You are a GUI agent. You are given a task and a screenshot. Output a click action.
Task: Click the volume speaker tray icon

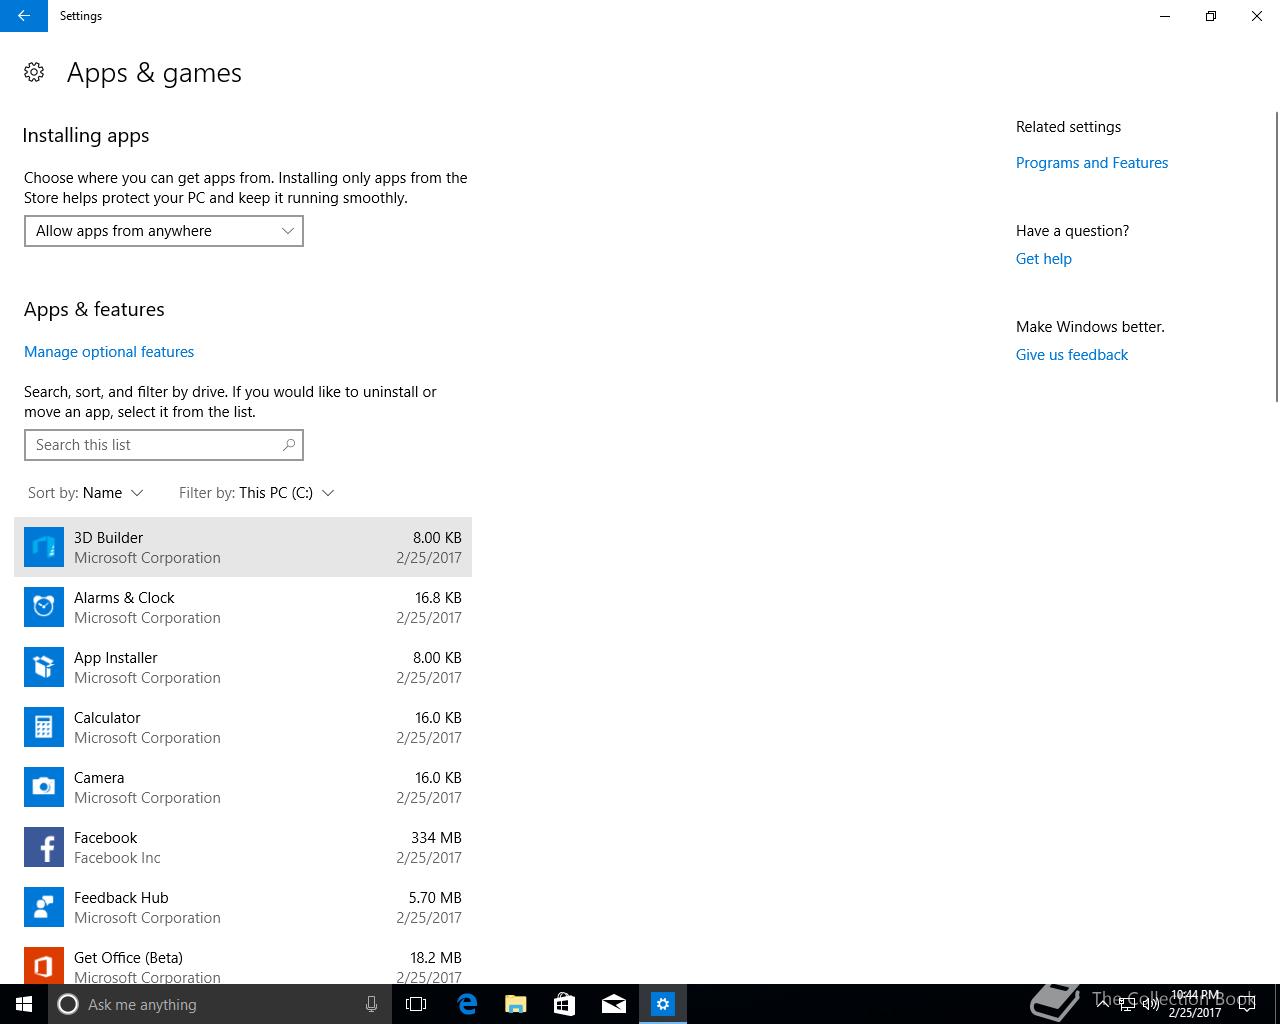[1150, 1004]
